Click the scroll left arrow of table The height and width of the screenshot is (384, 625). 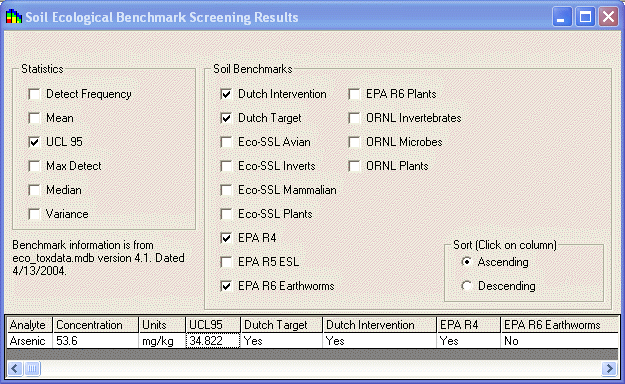[x=15, y=368]
